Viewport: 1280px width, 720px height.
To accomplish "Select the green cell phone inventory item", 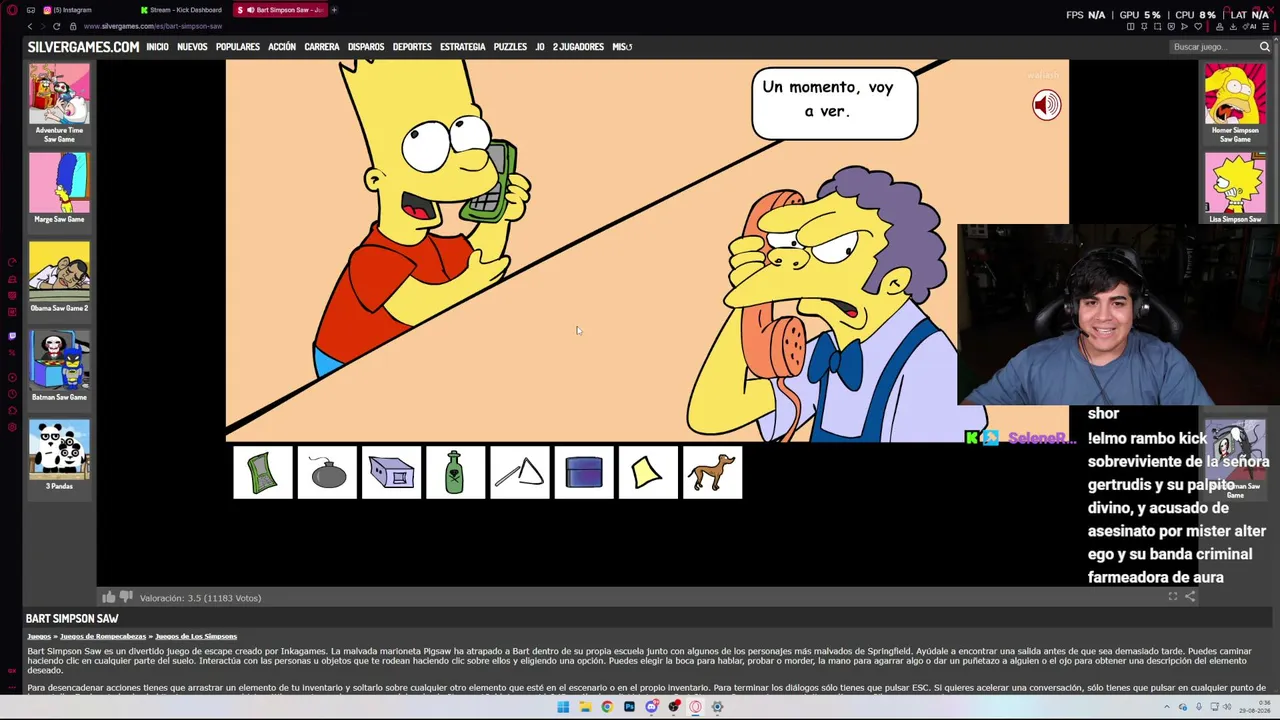I will (263, 472).
